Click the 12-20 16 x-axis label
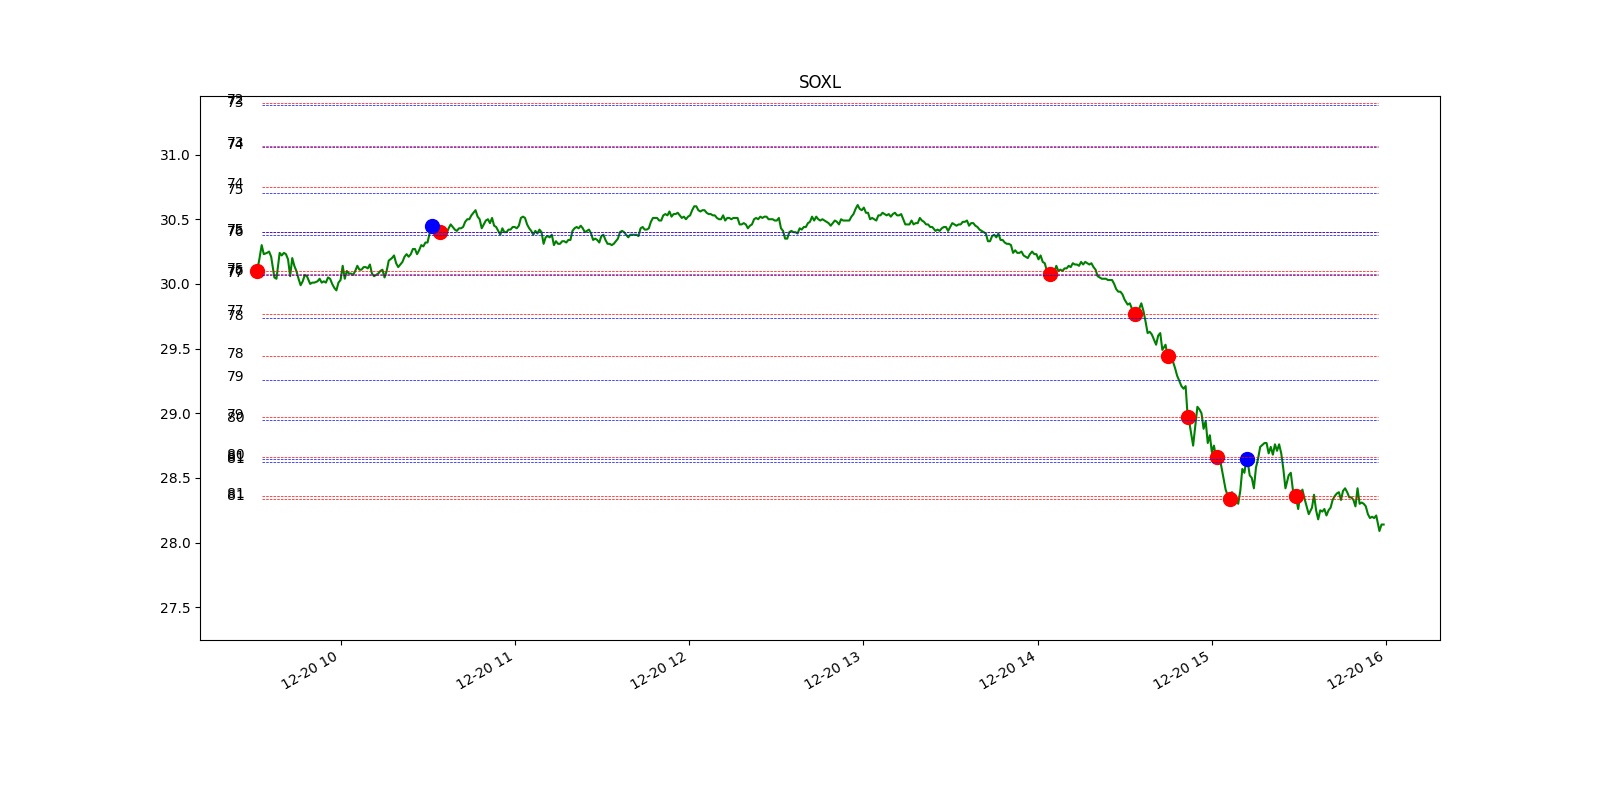This screenshot has height=800, width=1600. click(x=1355, y=669)
